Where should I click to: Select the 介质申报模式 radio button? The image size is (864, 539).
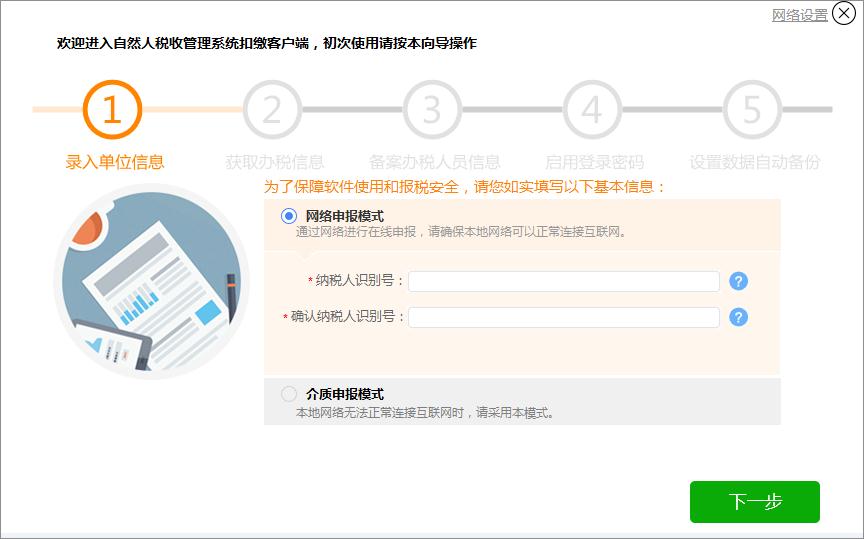coord(289,394)
